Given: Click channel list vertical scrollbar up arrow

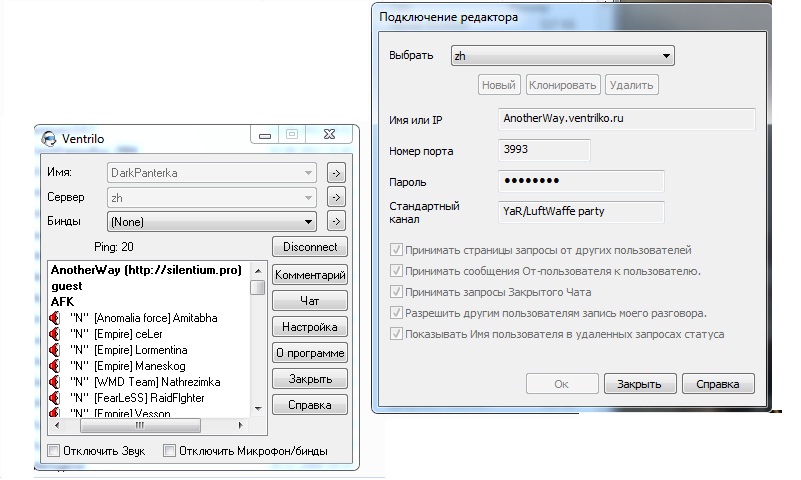Looking at the screenshot, I should click(x=258, y=271).
